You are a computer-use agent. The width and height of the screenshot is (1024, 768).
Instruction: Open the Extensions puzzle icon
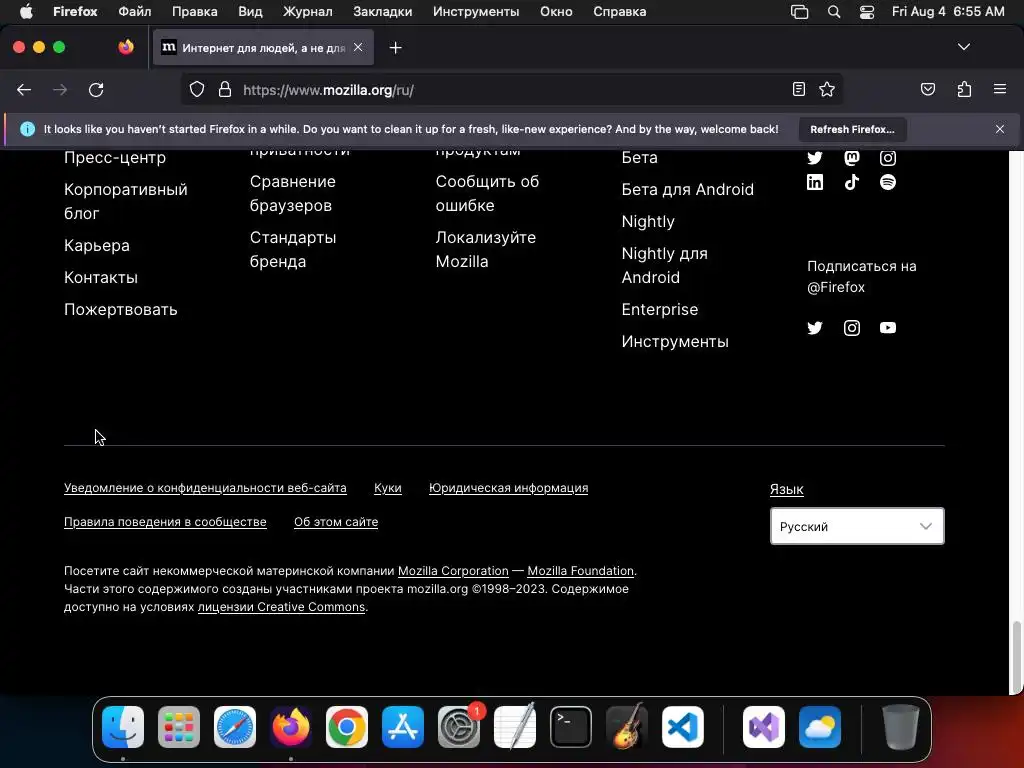pos(965,89)
